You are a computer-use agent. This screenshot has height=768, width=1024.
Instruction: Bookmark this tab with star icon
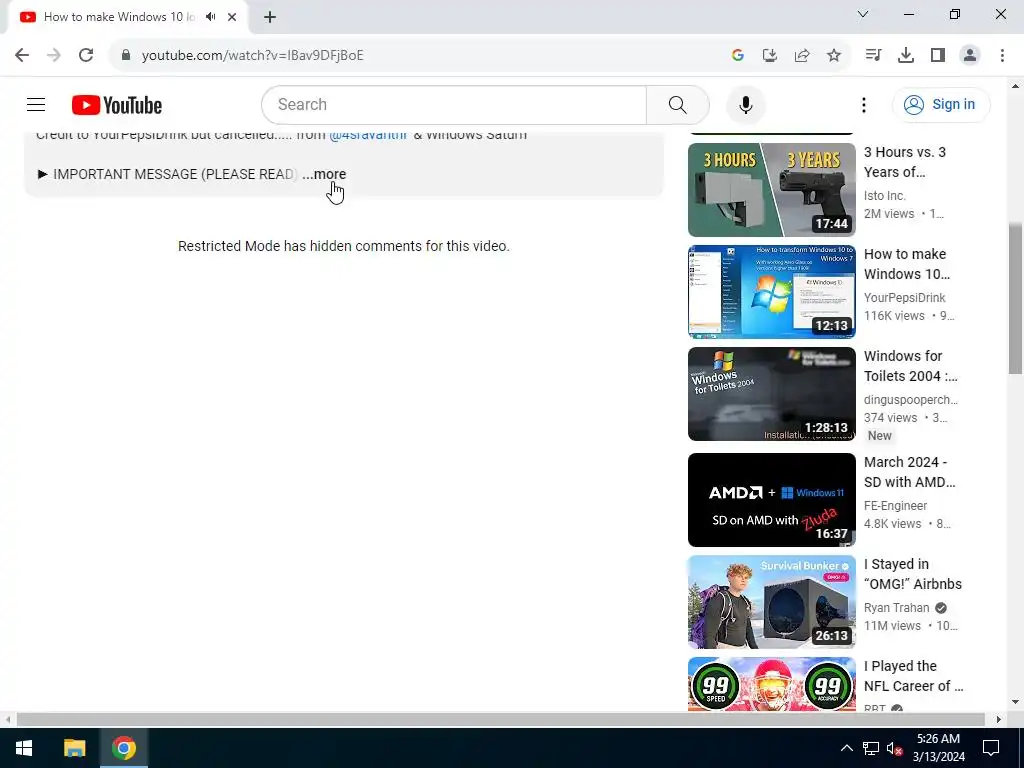click(x=834, y=56)
